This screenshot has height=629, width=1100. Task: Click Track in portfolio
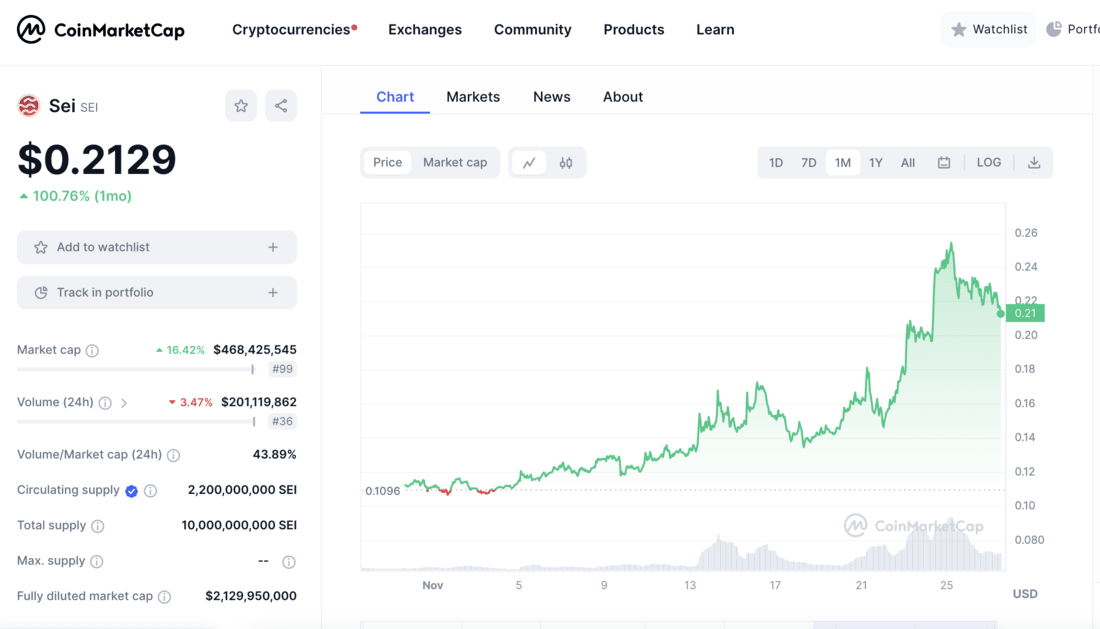click(x=156, y=292)
